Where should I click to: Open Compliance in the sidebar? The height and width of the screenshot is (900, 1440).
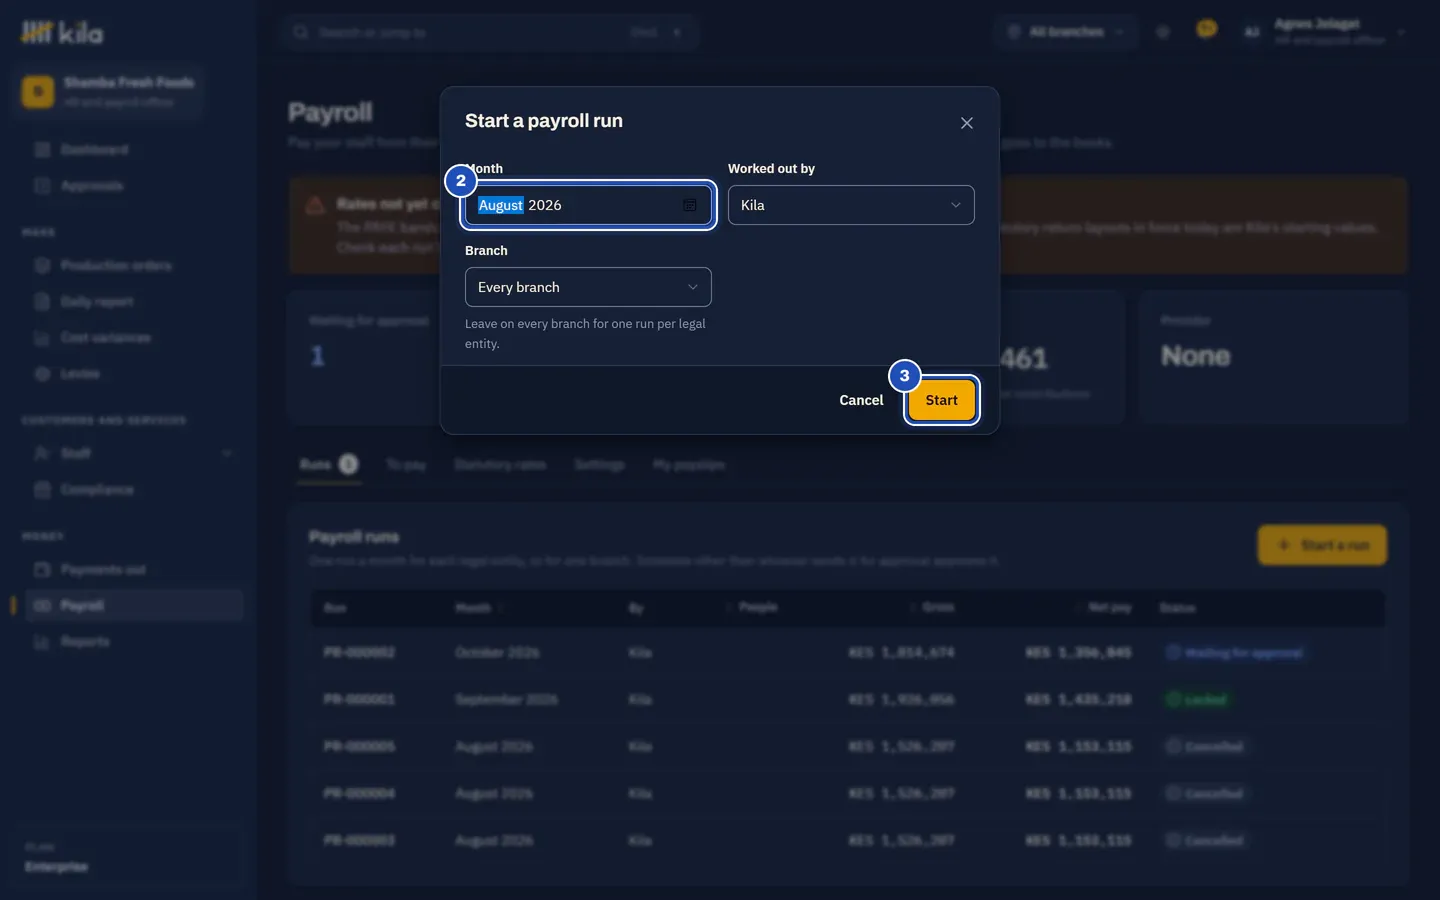(132, 489)
